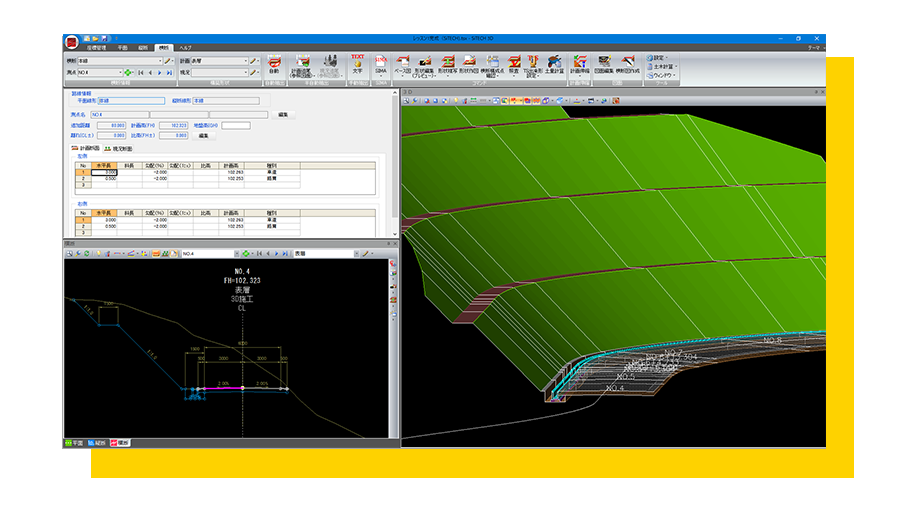Viewport: 916px width, 515px height.
Task: Click the 図面編集 ribbon icon
Action: [603, 64]
